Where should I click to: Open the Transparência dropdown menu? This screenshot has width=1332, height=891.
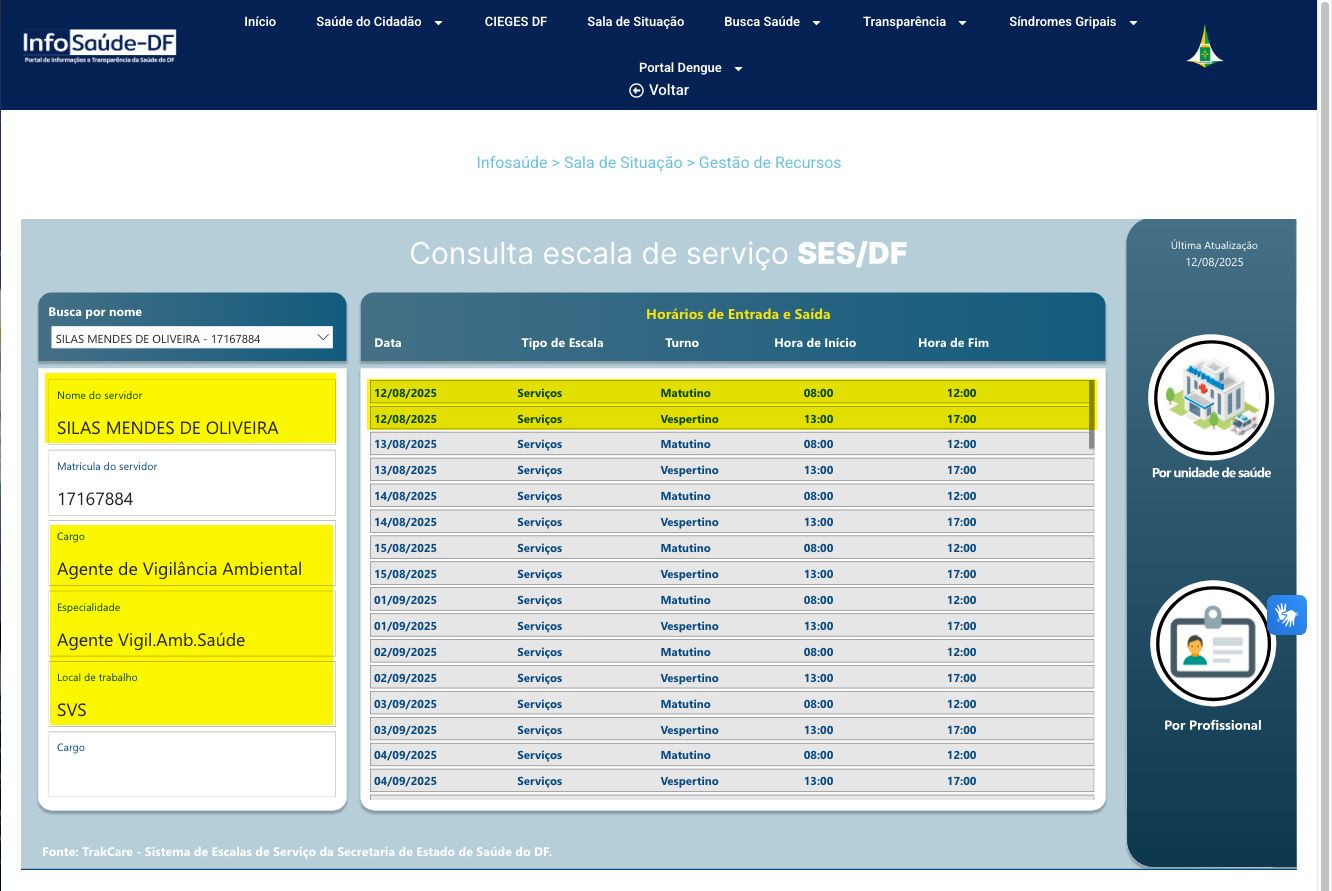[914, 22]
